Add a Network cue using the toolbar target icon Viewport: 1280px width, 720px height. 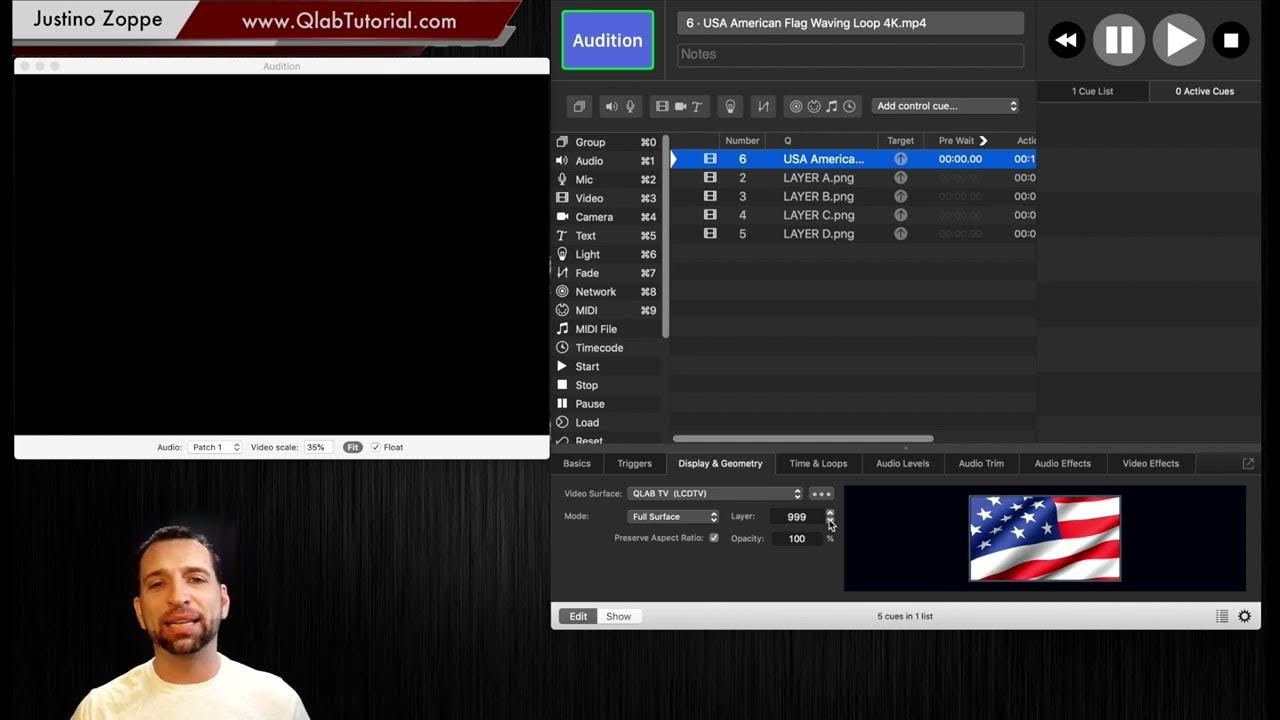pos(796,106)
